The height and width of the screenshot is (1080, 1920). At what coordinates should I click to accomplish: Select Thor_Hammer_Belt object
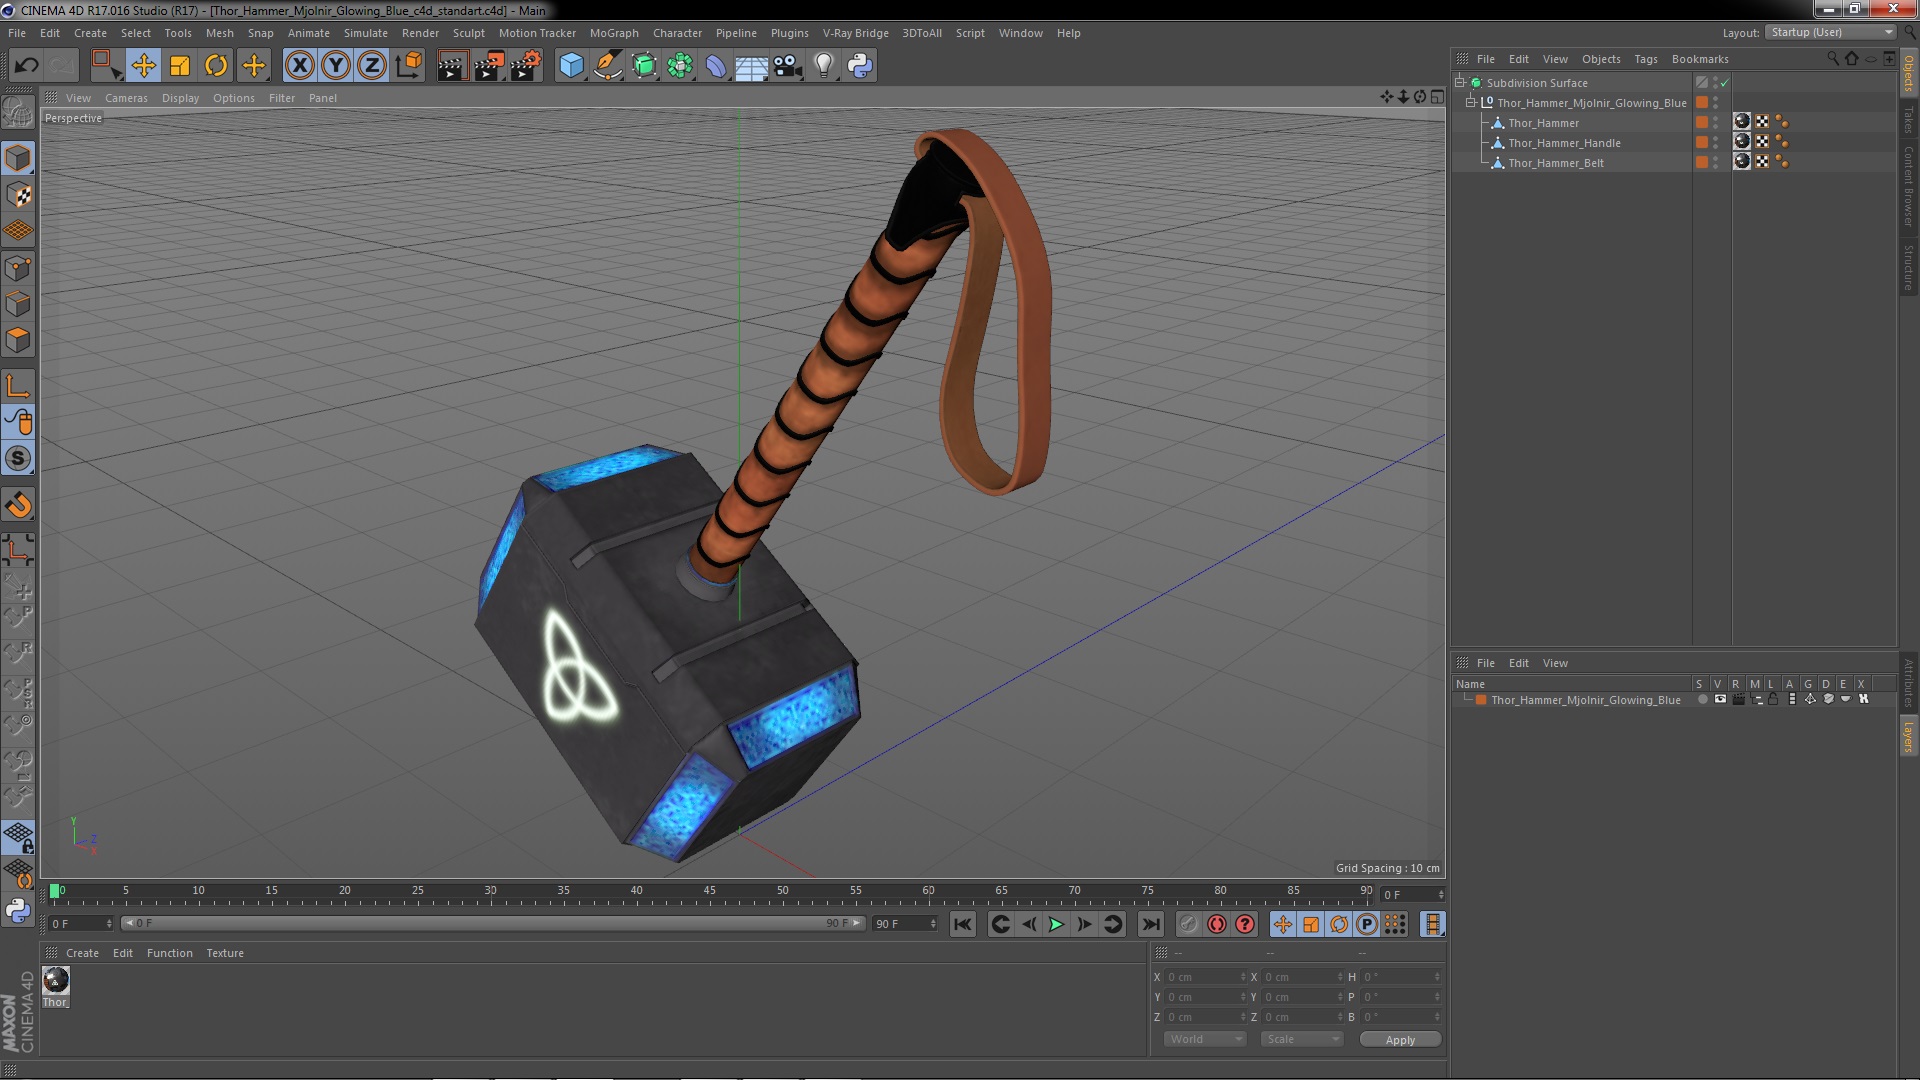[1555, 163]
